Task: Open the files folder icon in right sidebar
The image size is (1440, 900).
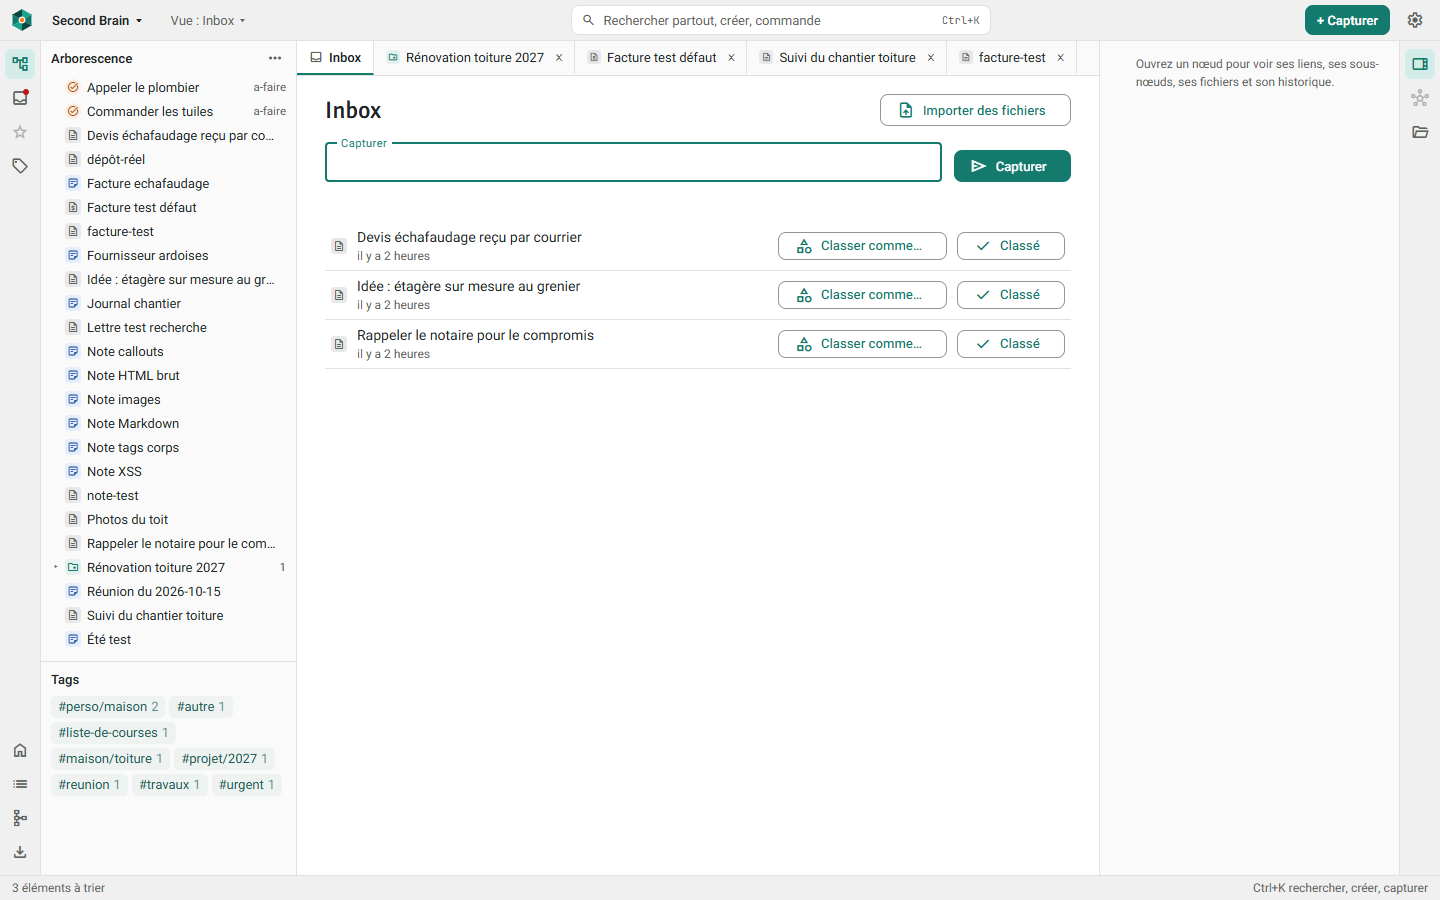Action: click(1420, 132)
